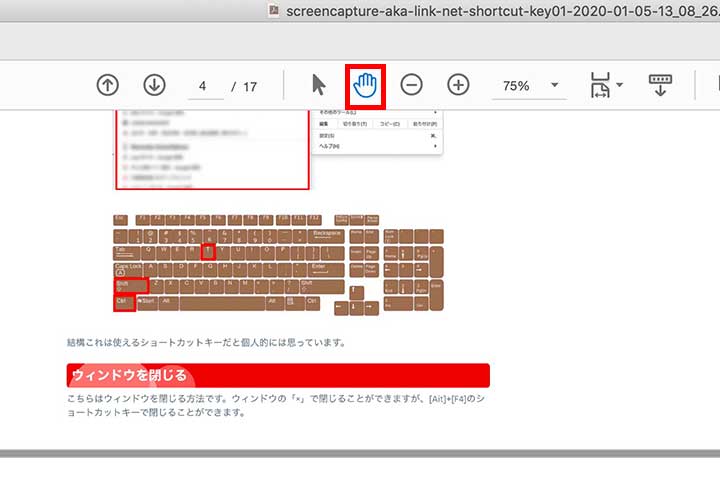Edit the current page number field showing 4
The width and height of the screenshot is (720, 480).
pos(205,86)
